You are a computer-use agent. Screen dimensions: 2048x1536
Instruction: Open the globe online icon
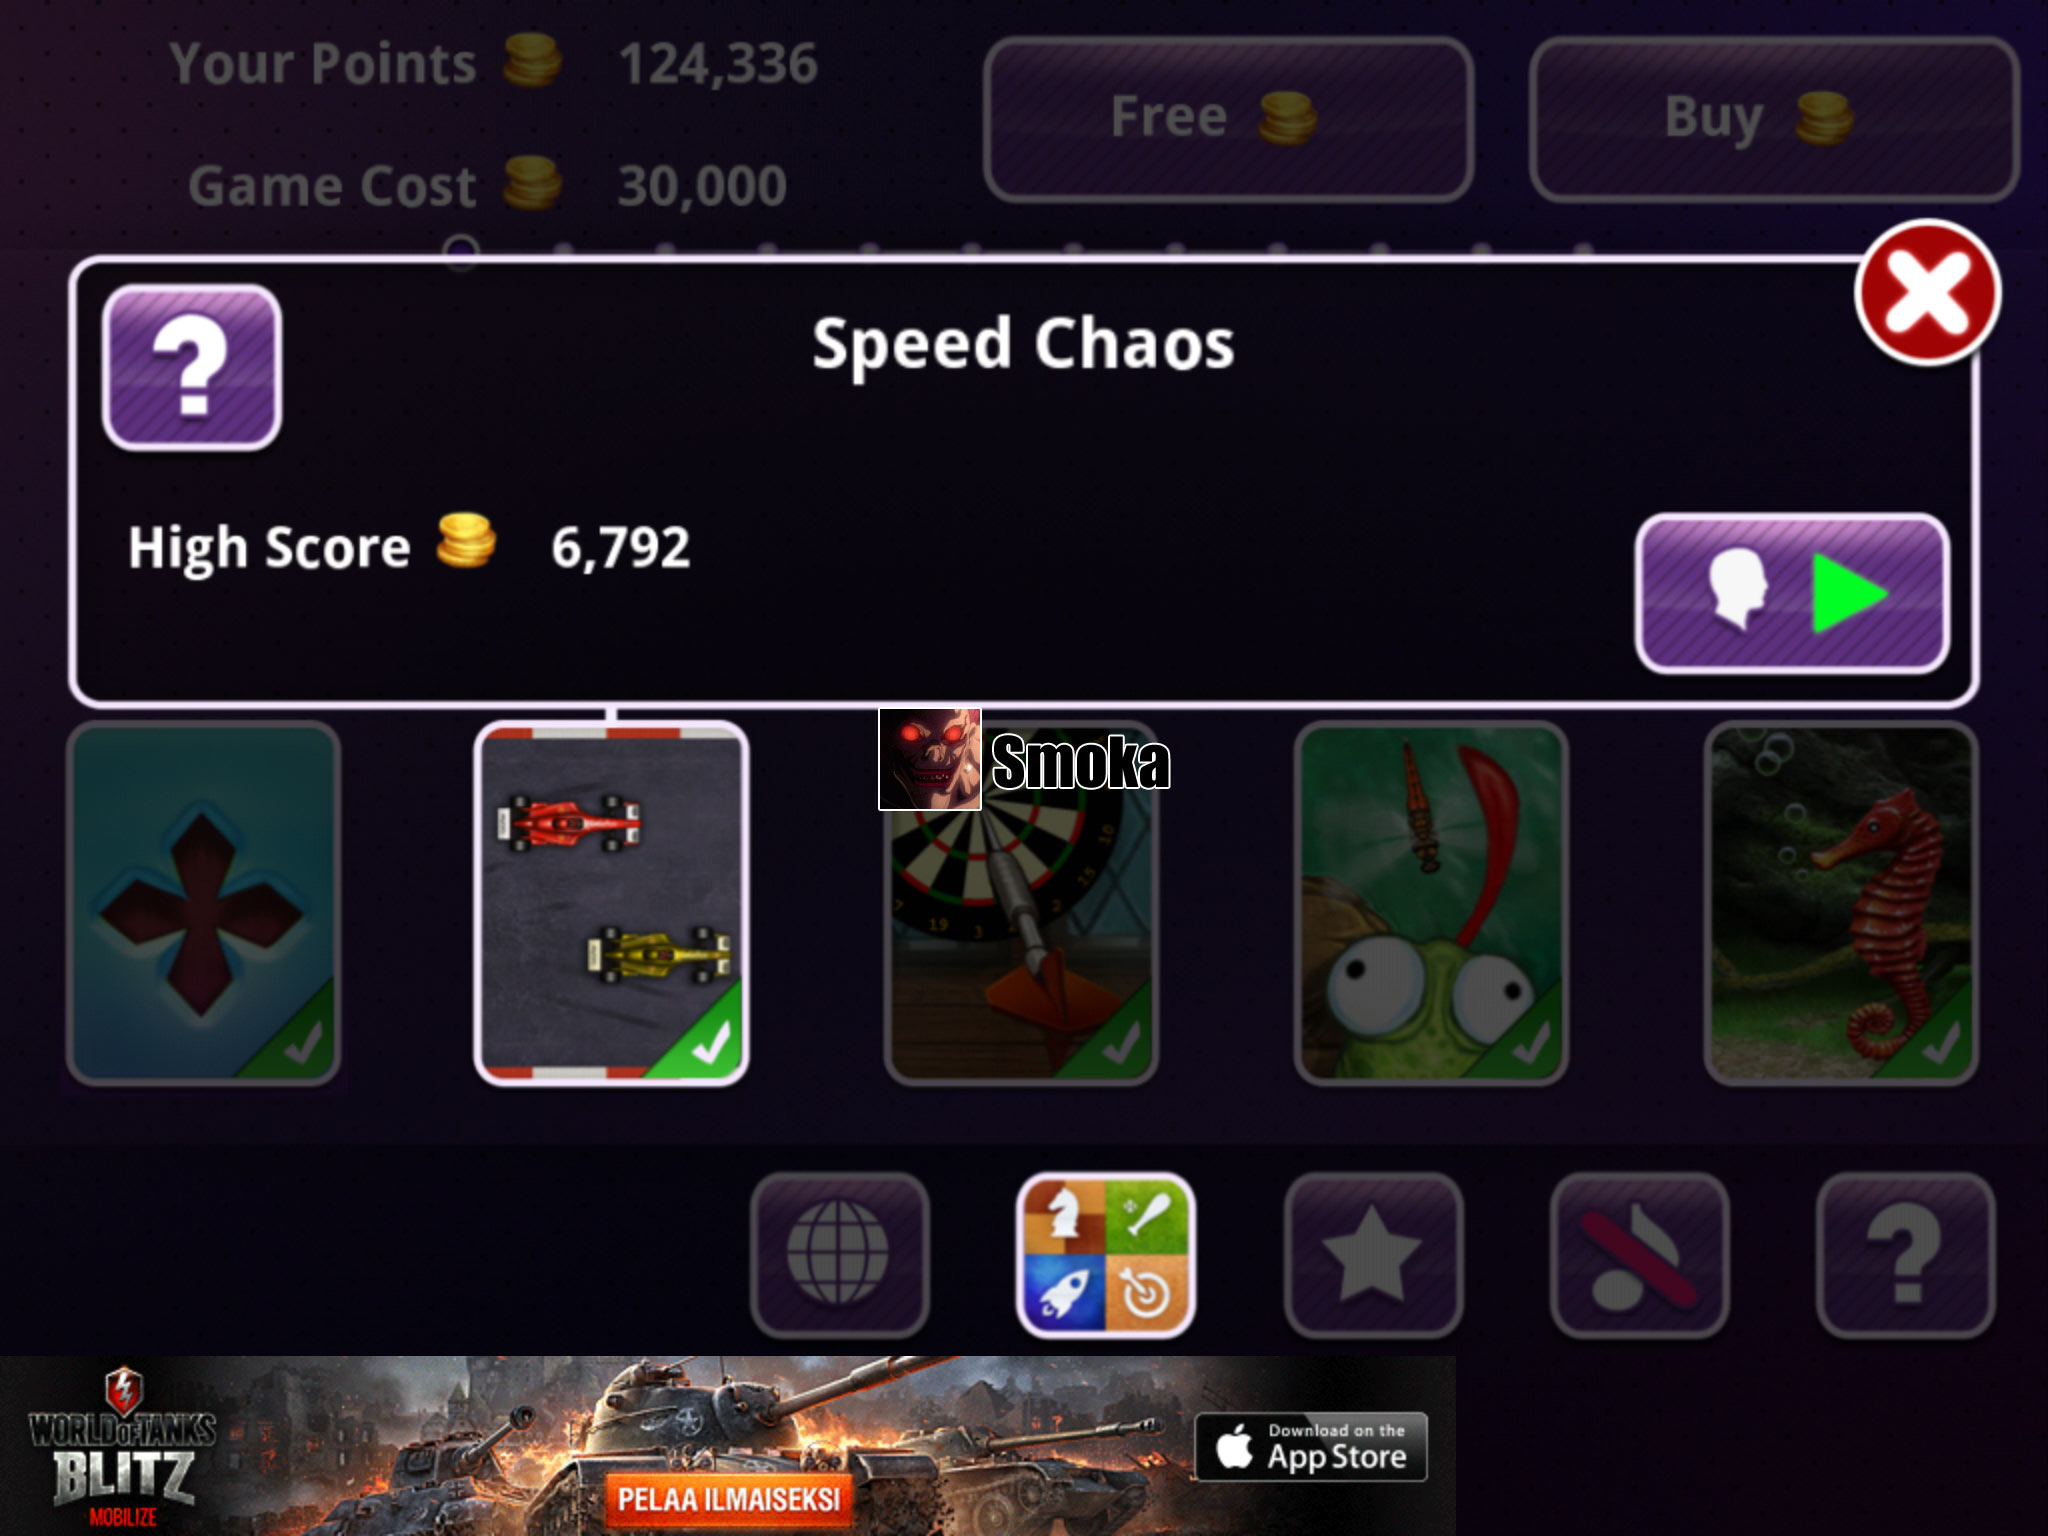pos(839,1255)
